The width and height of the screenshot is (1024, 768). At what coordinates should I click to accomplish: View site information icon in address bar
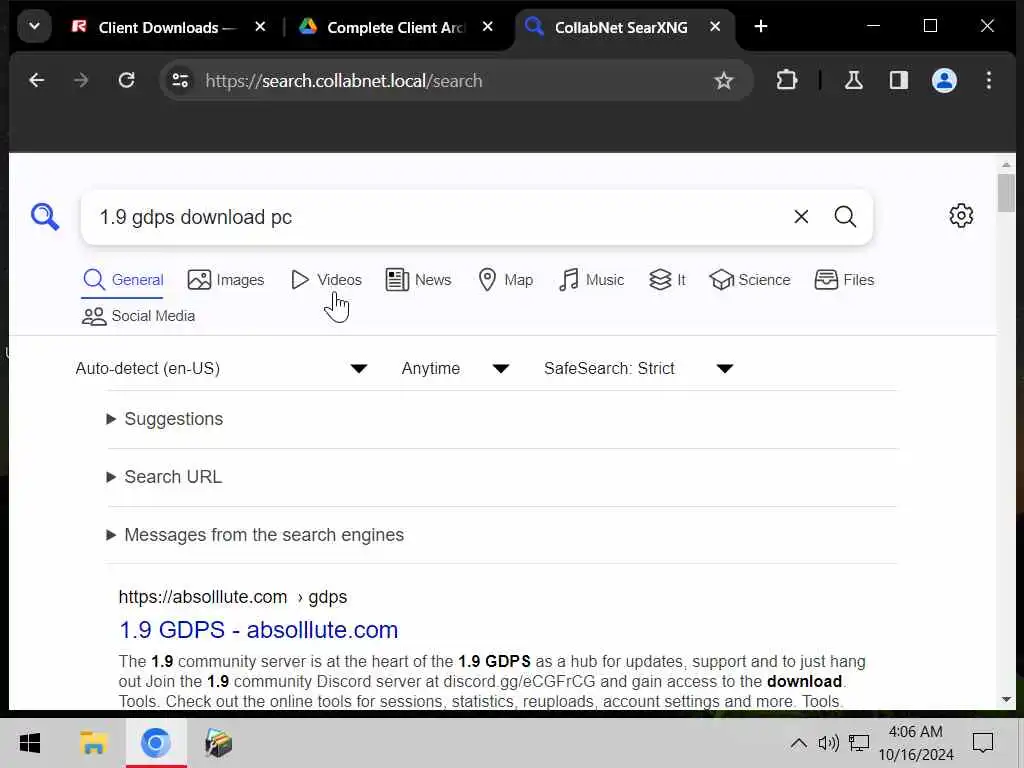180,80
